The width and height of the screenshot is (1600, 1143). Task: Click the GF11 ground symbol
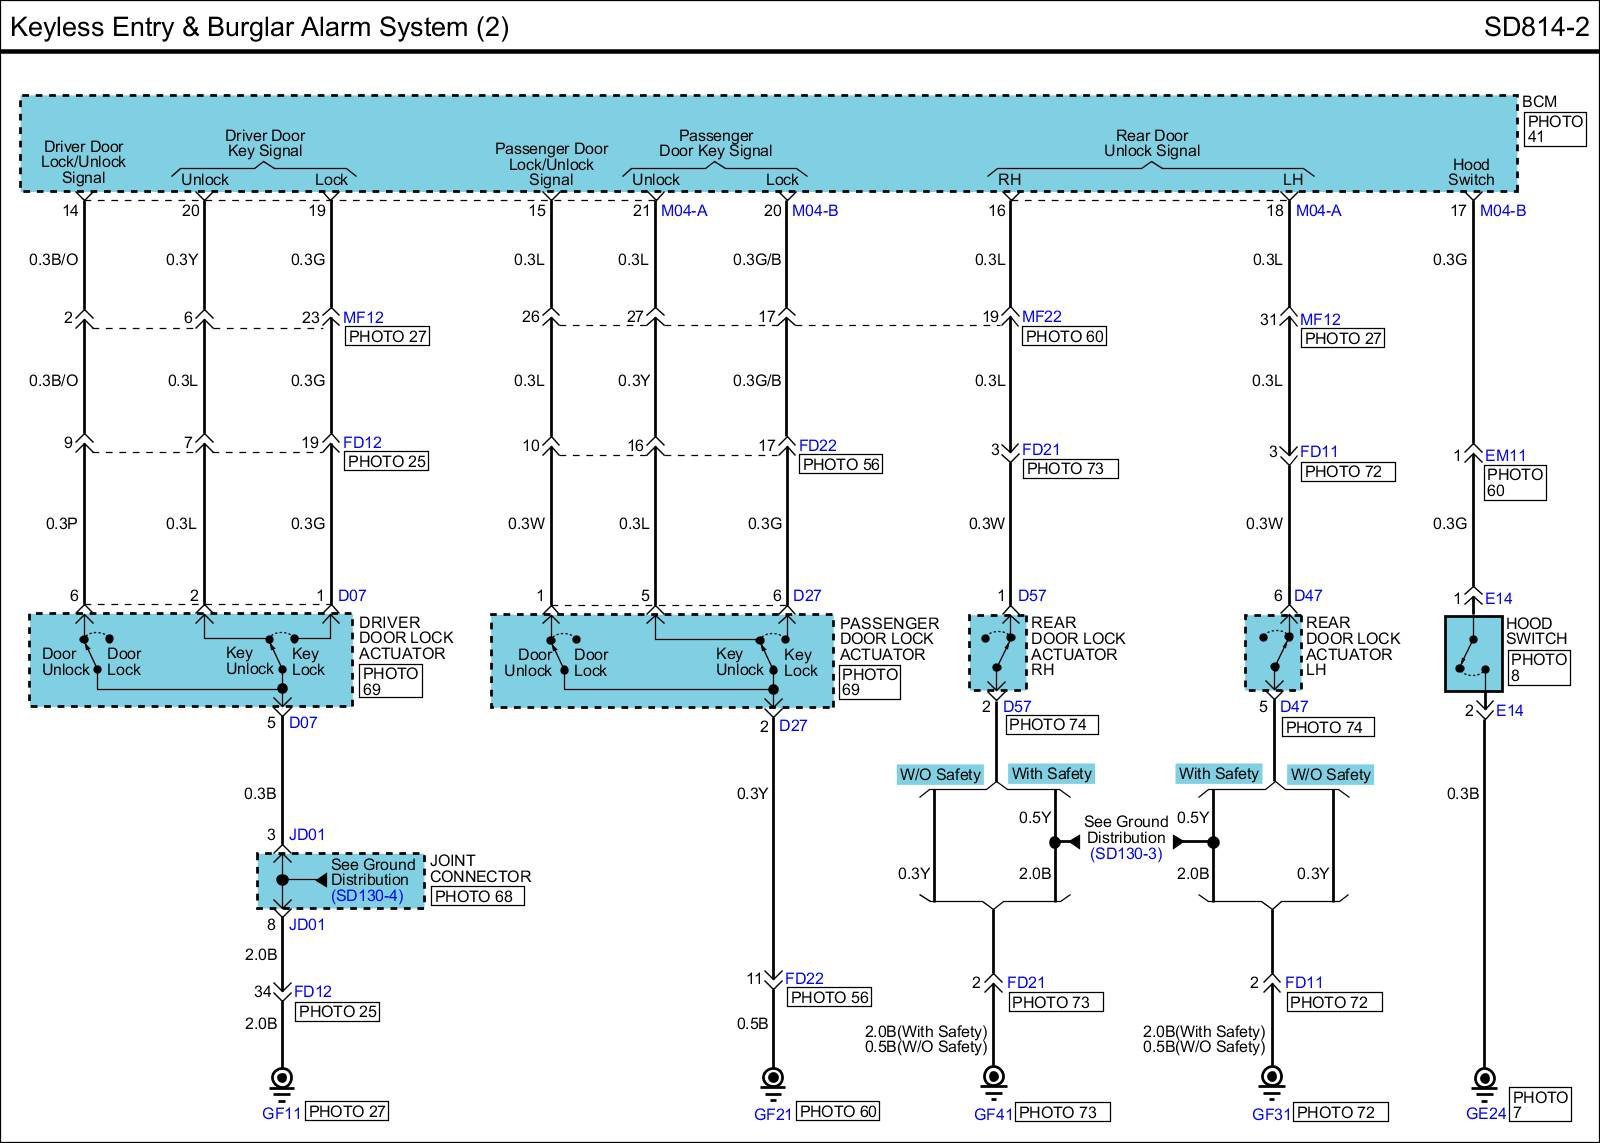point(282,1080)
